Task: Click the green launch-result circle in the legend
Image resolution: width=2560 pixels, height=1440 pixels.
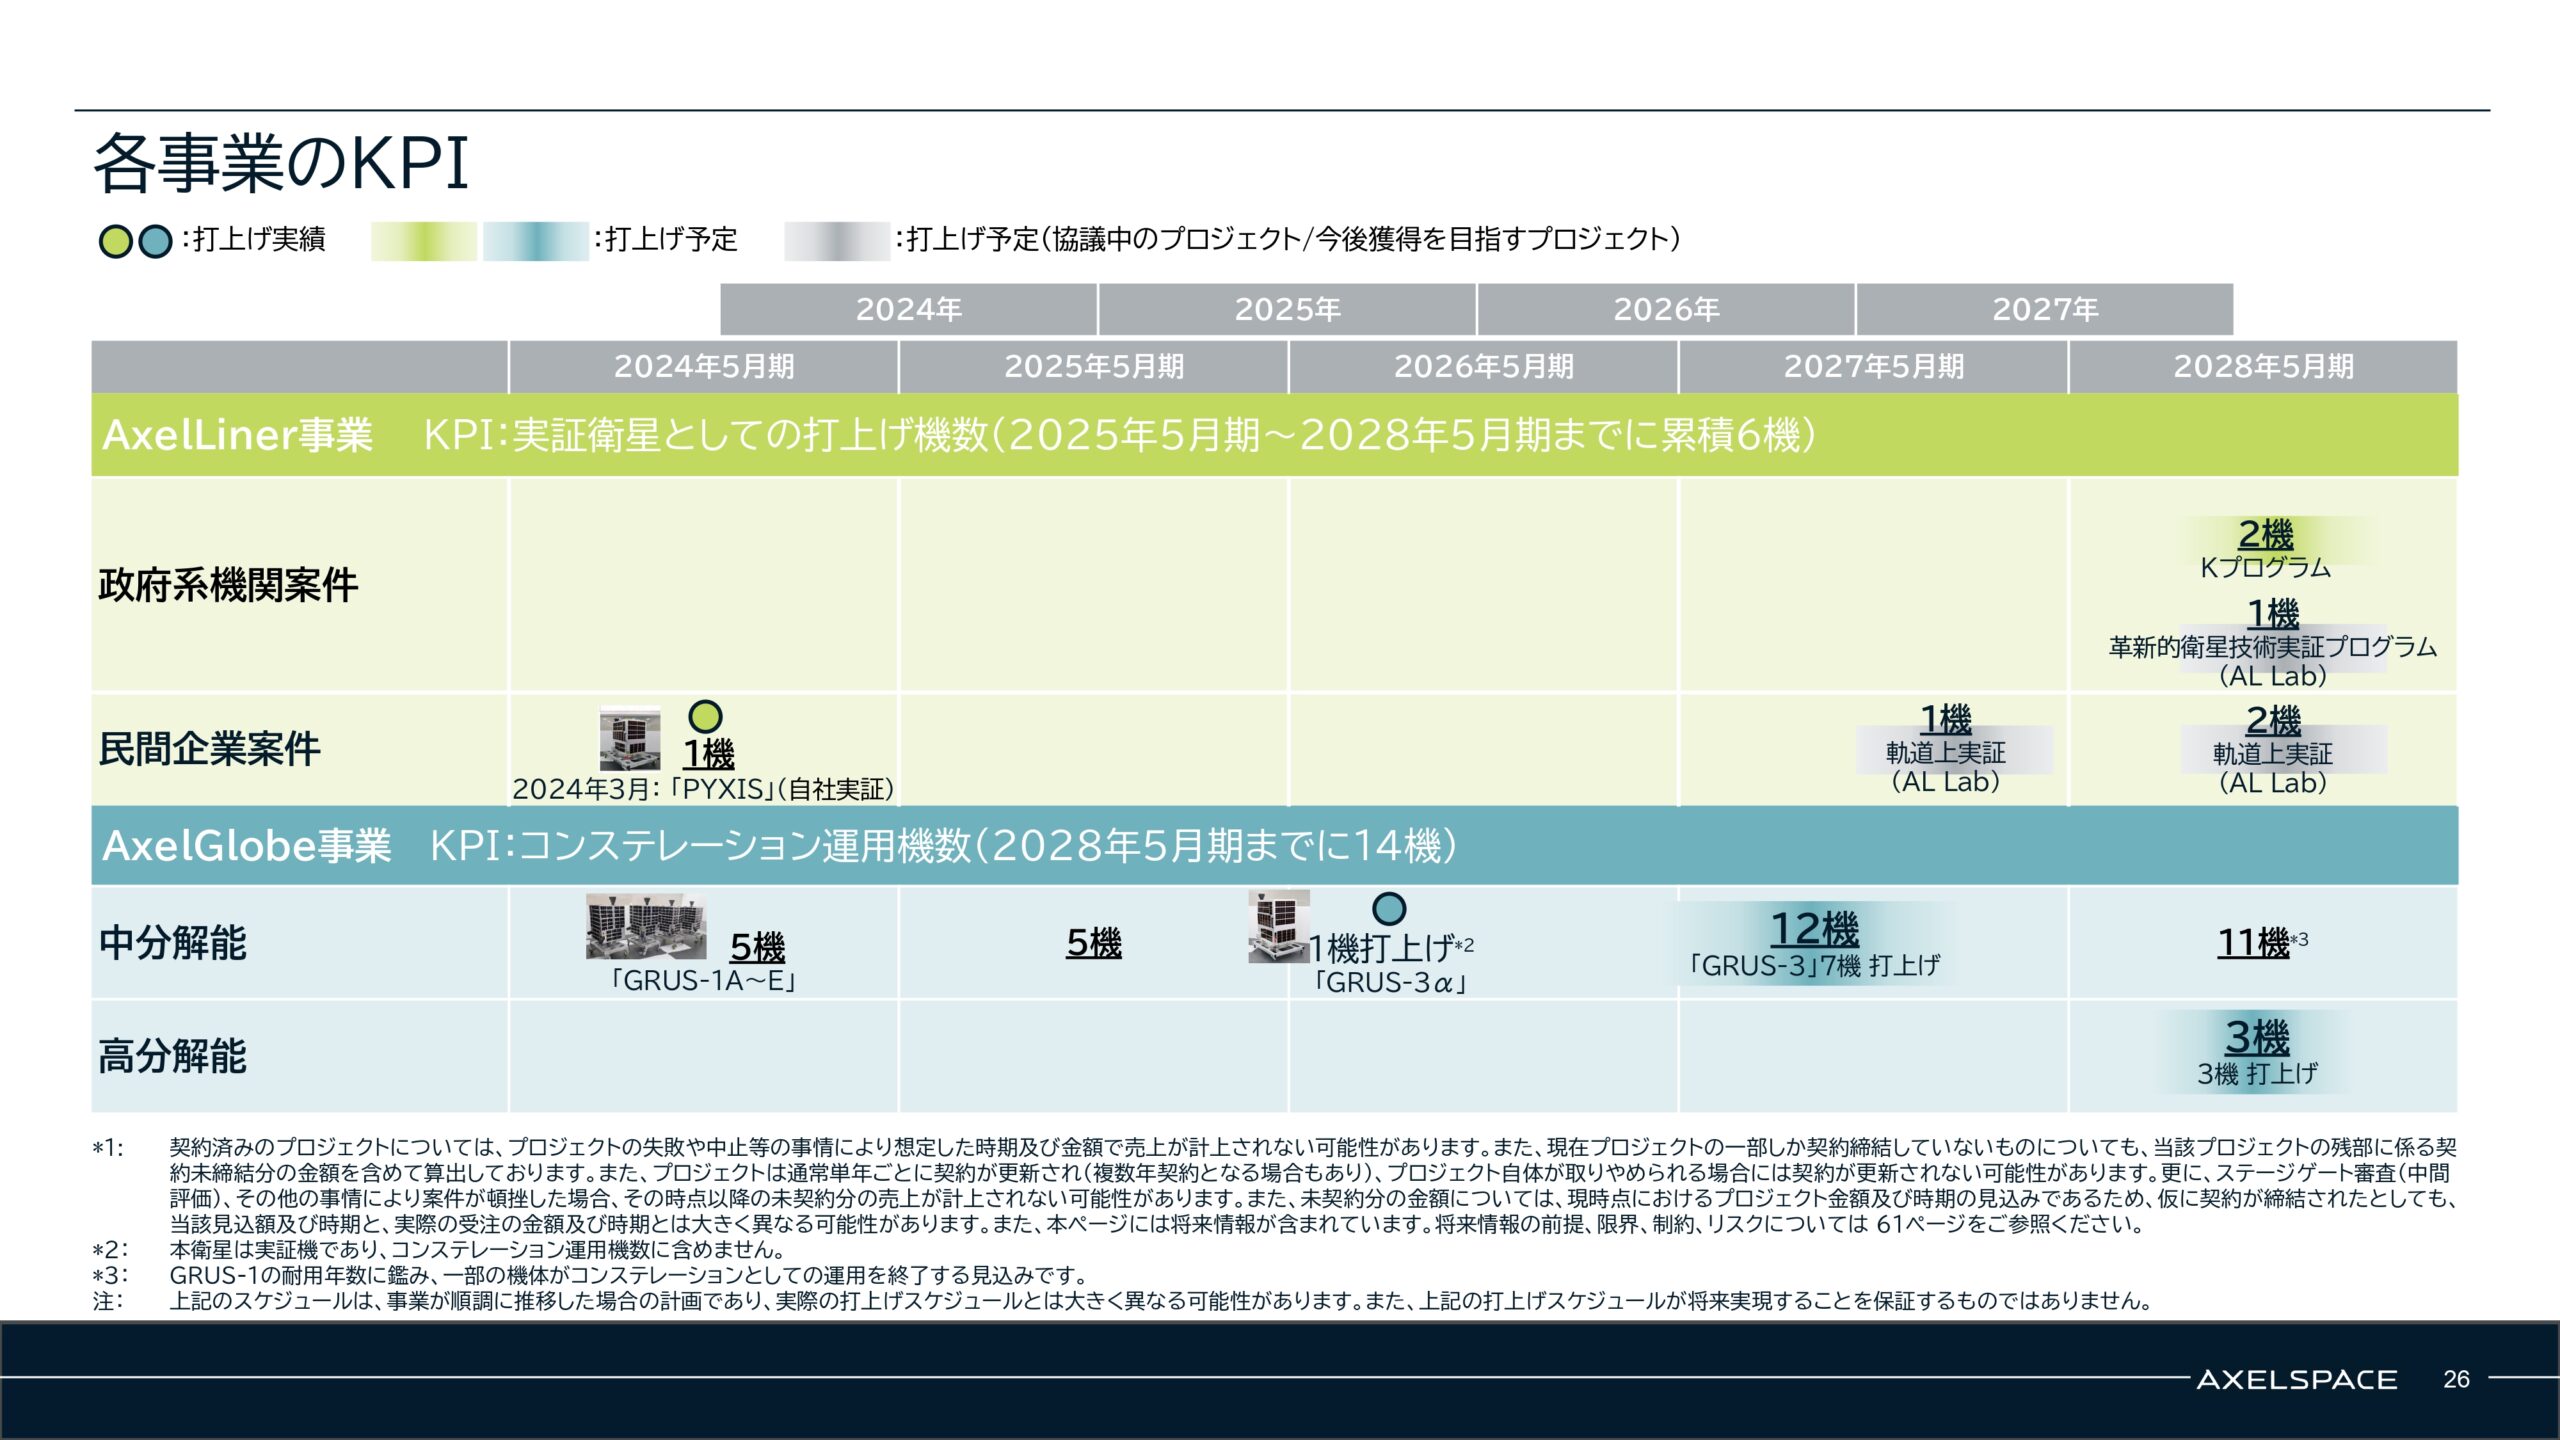Action: pyautogui.click(x=116, y=241)
